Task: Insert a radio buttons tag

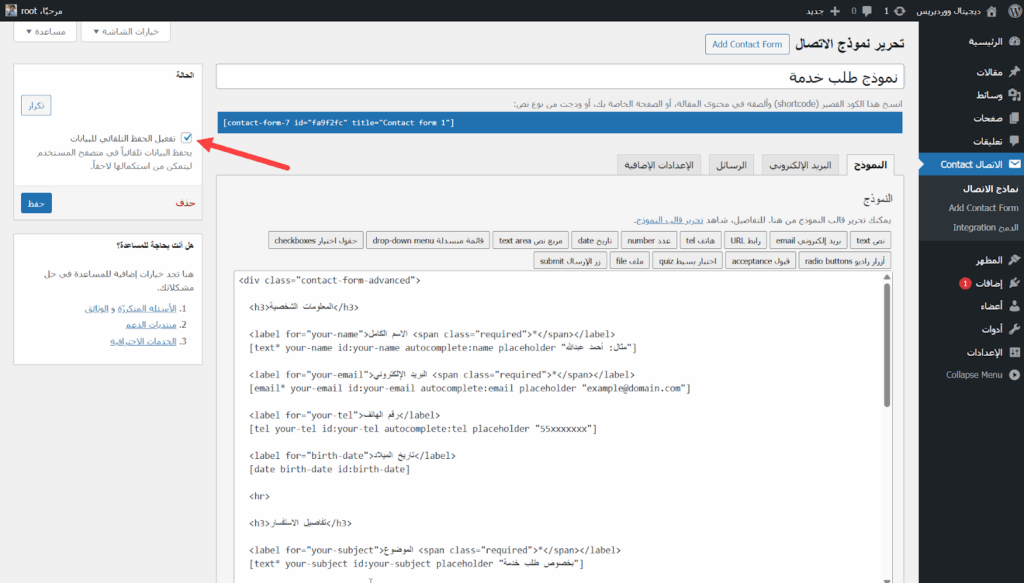Action: point(844,260)
